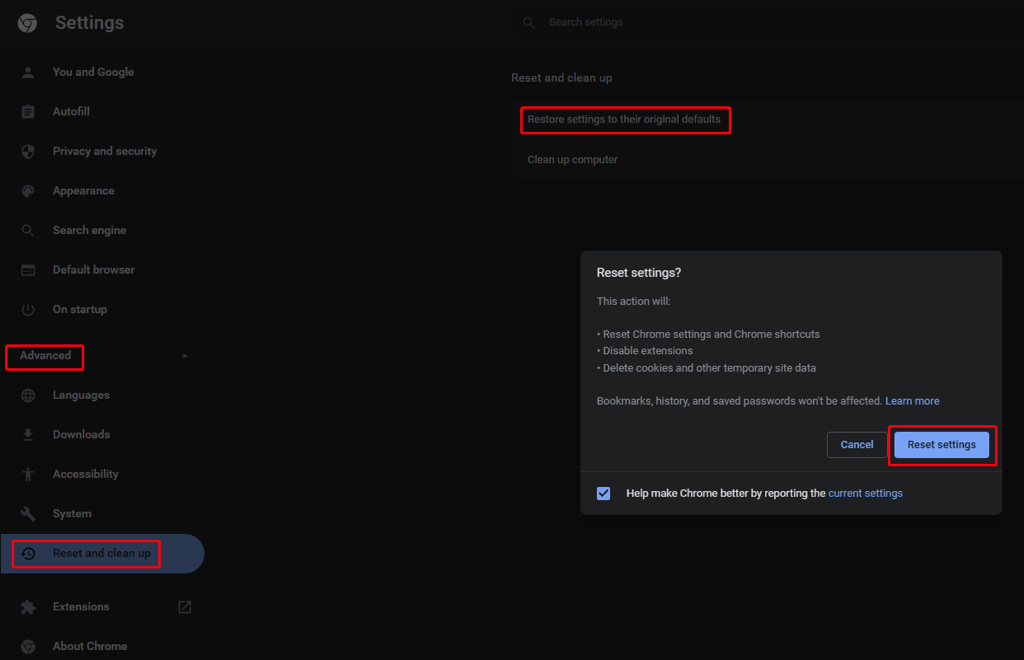Click the Extensions puzzle piece icon

(x=28, y=607)
